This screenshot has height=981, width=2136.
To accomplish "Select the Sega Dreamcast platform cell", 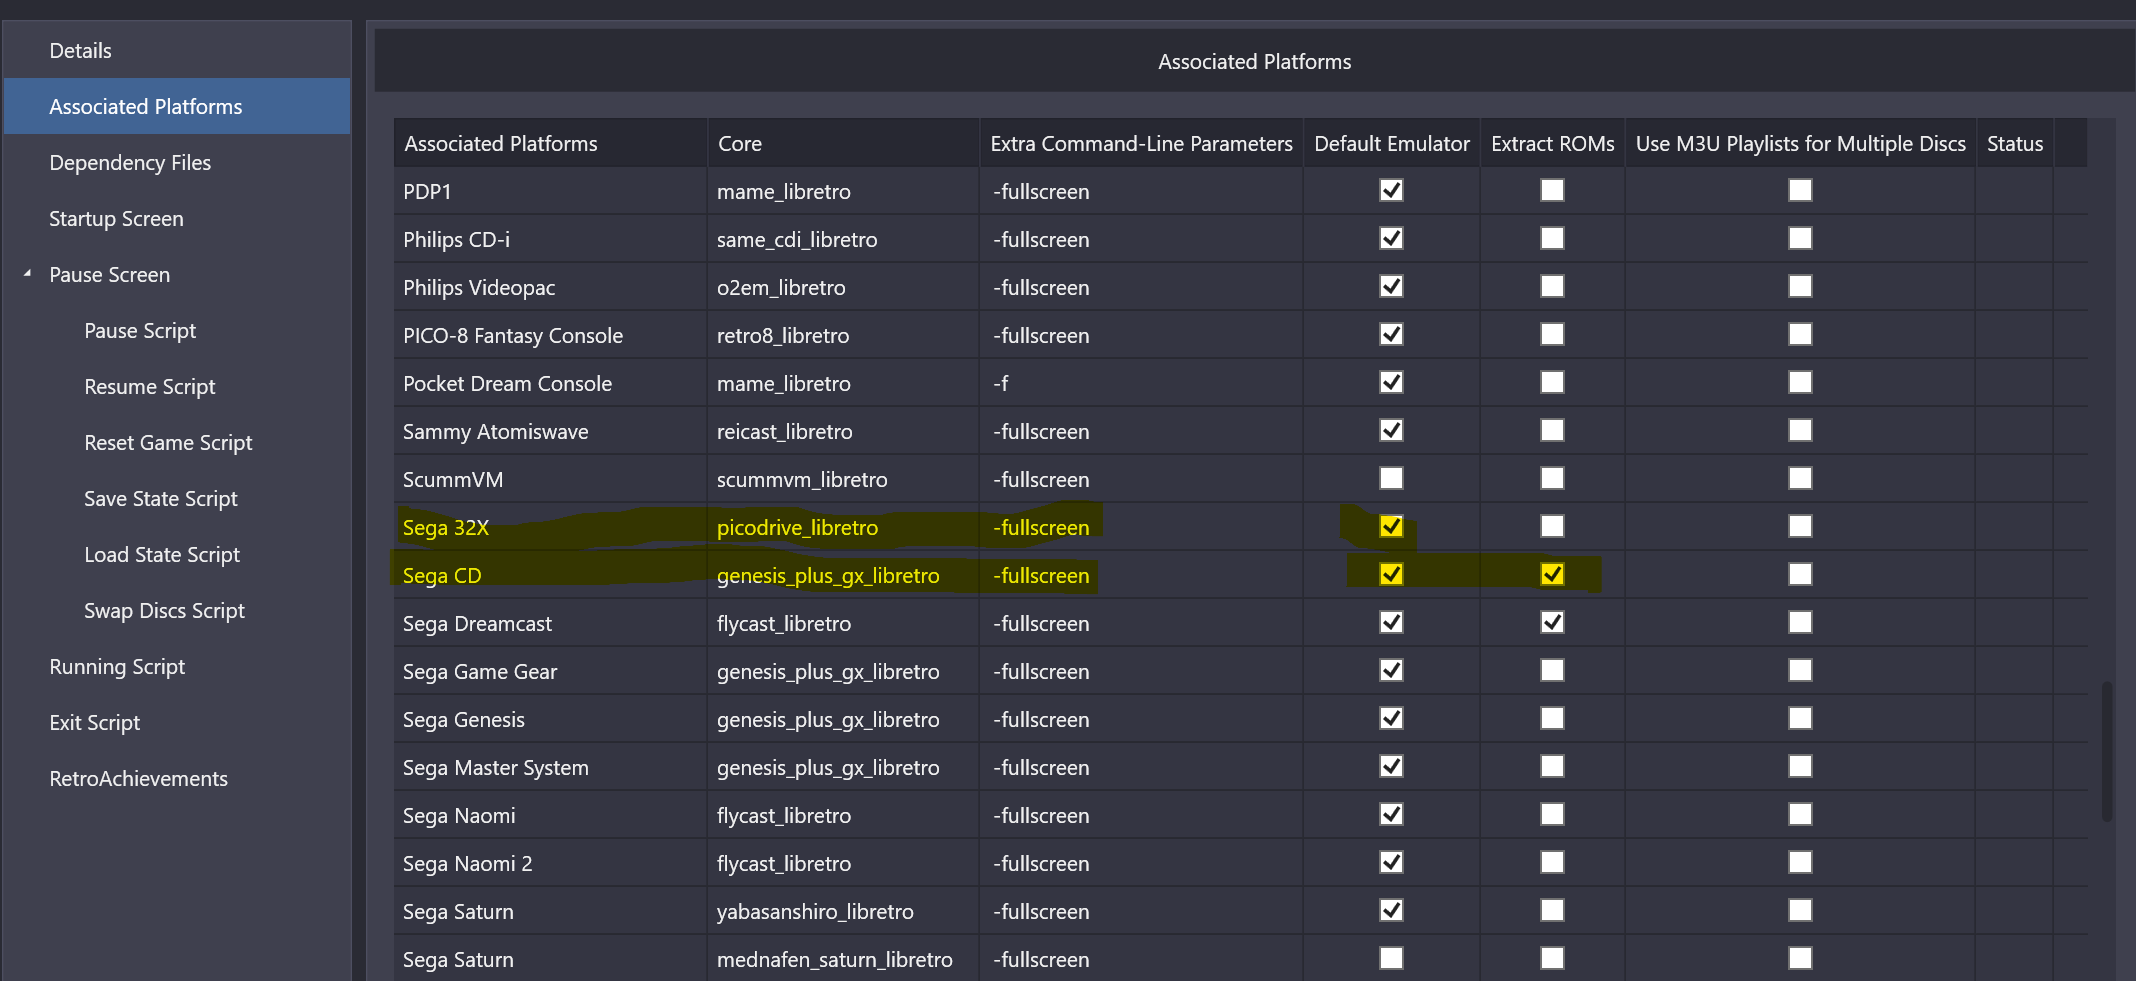I will [x=551, y=623].
